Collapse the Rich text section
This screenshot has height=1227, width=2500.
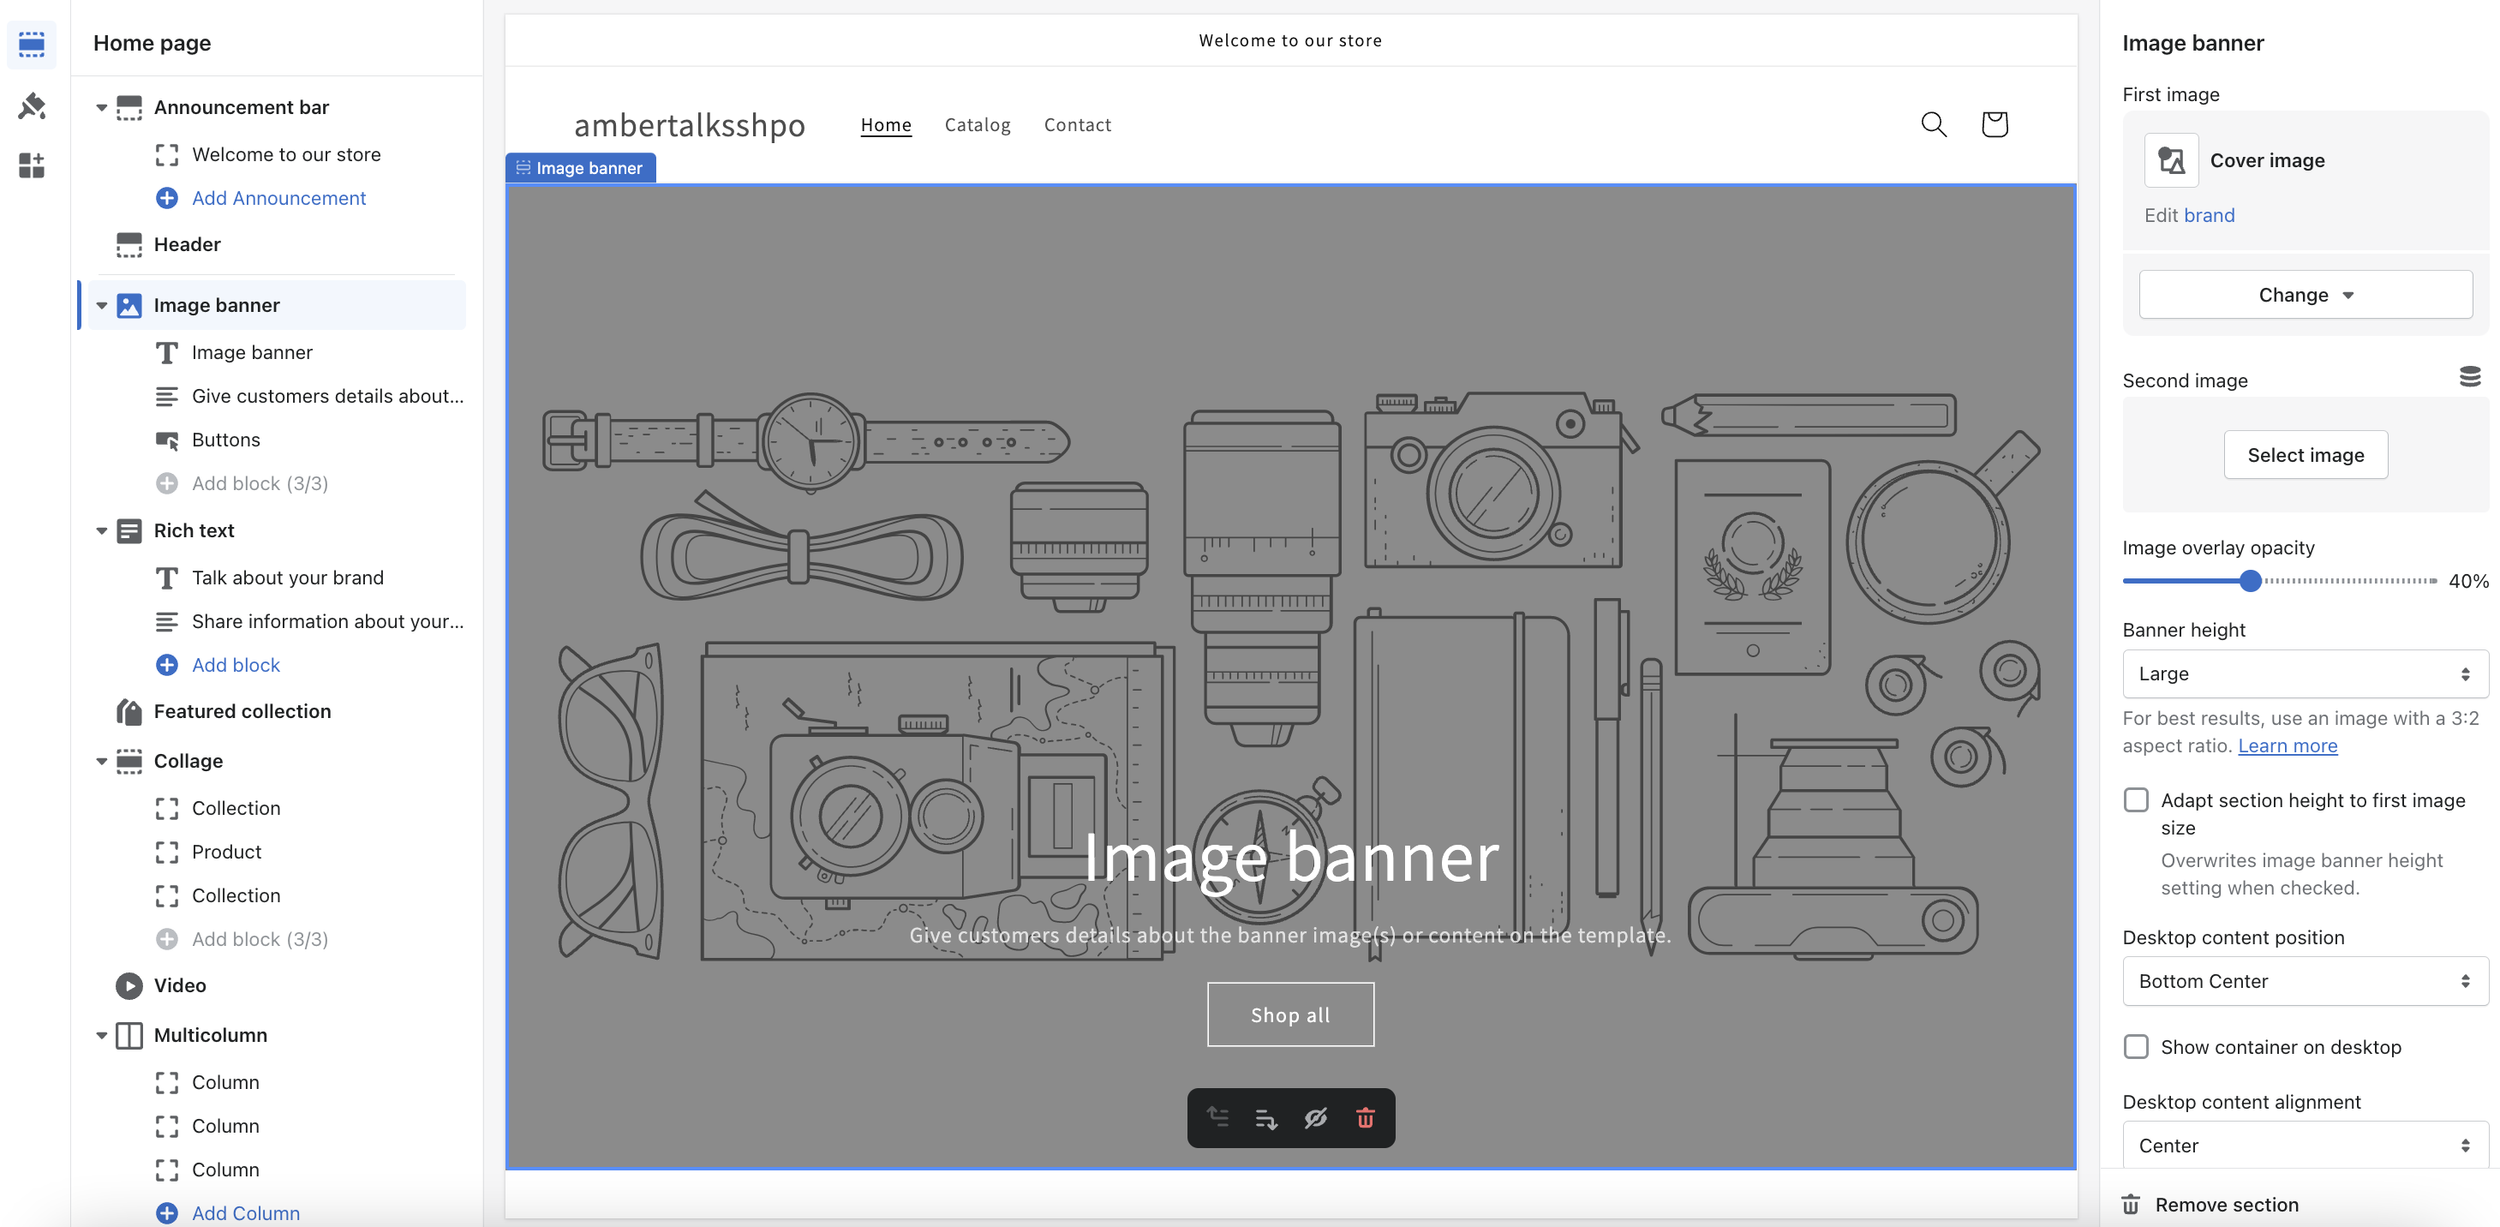point(101,531)
